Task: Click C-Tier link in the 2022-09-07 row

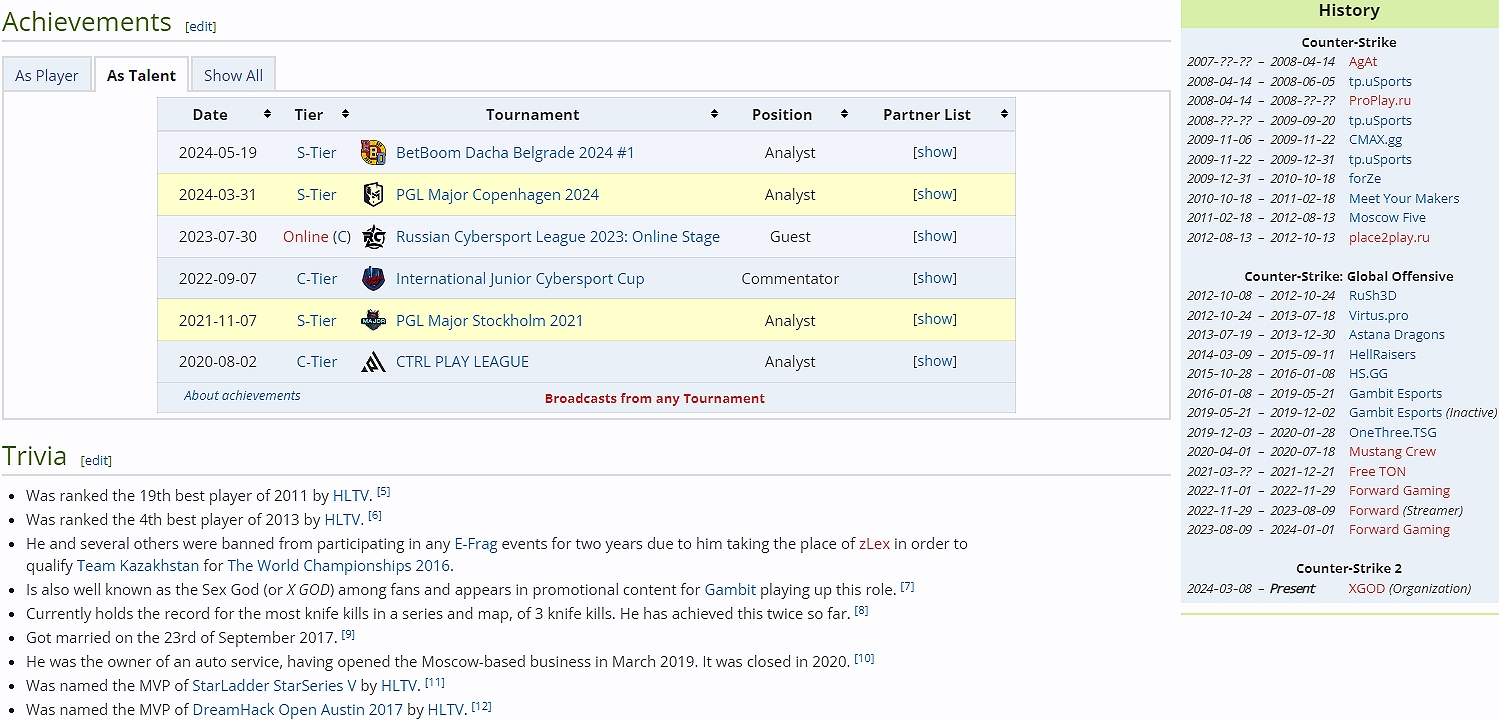Action: click(317, 279)
